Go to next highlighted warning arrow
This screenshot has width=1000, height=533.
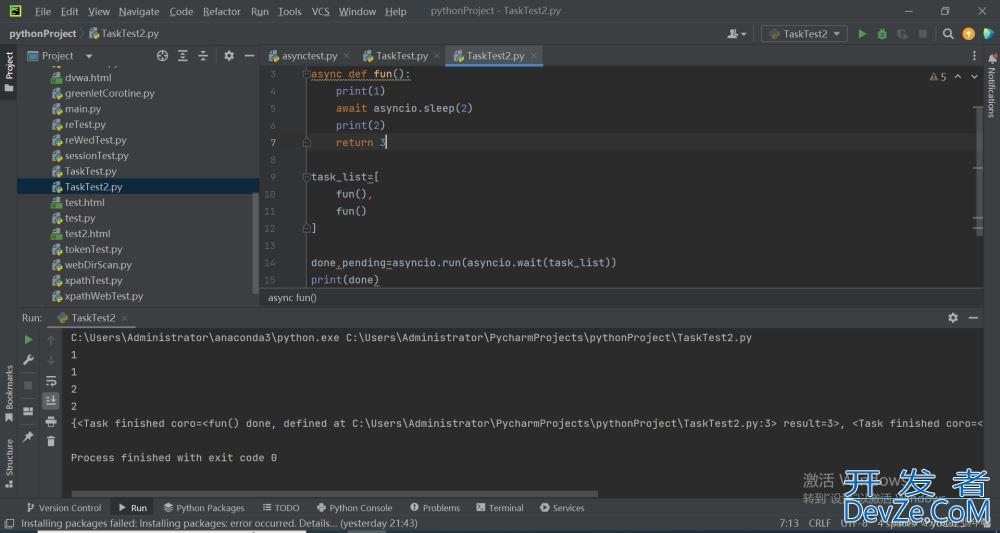(x=974, y=77)
